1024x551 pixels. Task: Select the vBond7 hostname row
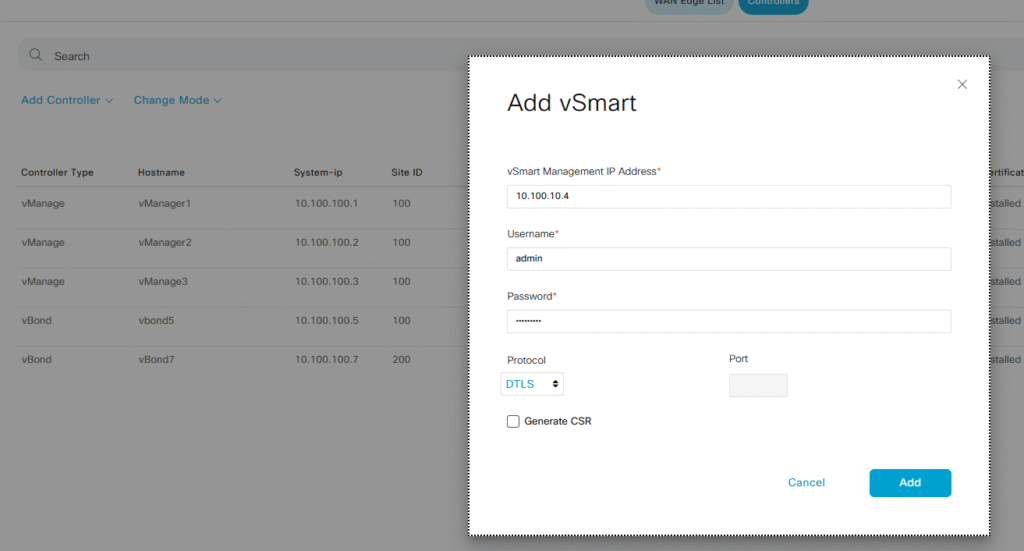click(x=156, y=359)
